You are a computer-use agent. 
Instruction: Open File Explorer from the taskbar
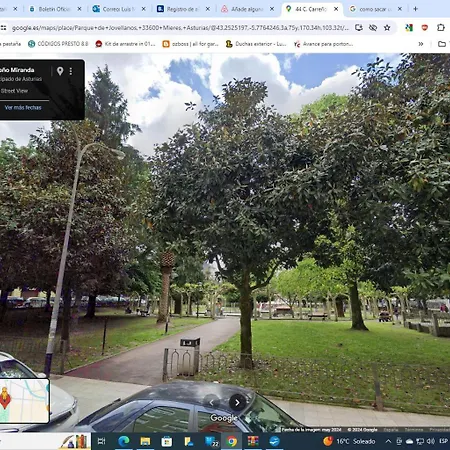pyautogui.click(x=145, y=441)
